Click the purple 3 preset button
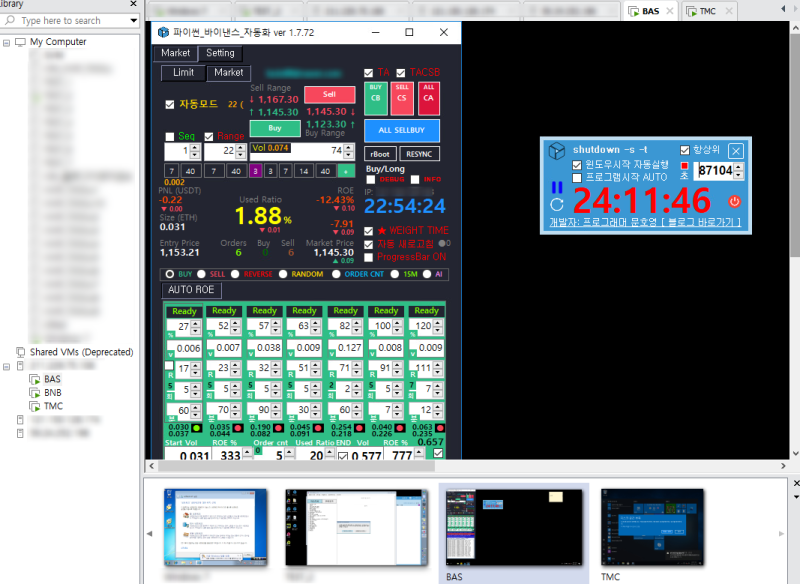 (x=256, y=171)
